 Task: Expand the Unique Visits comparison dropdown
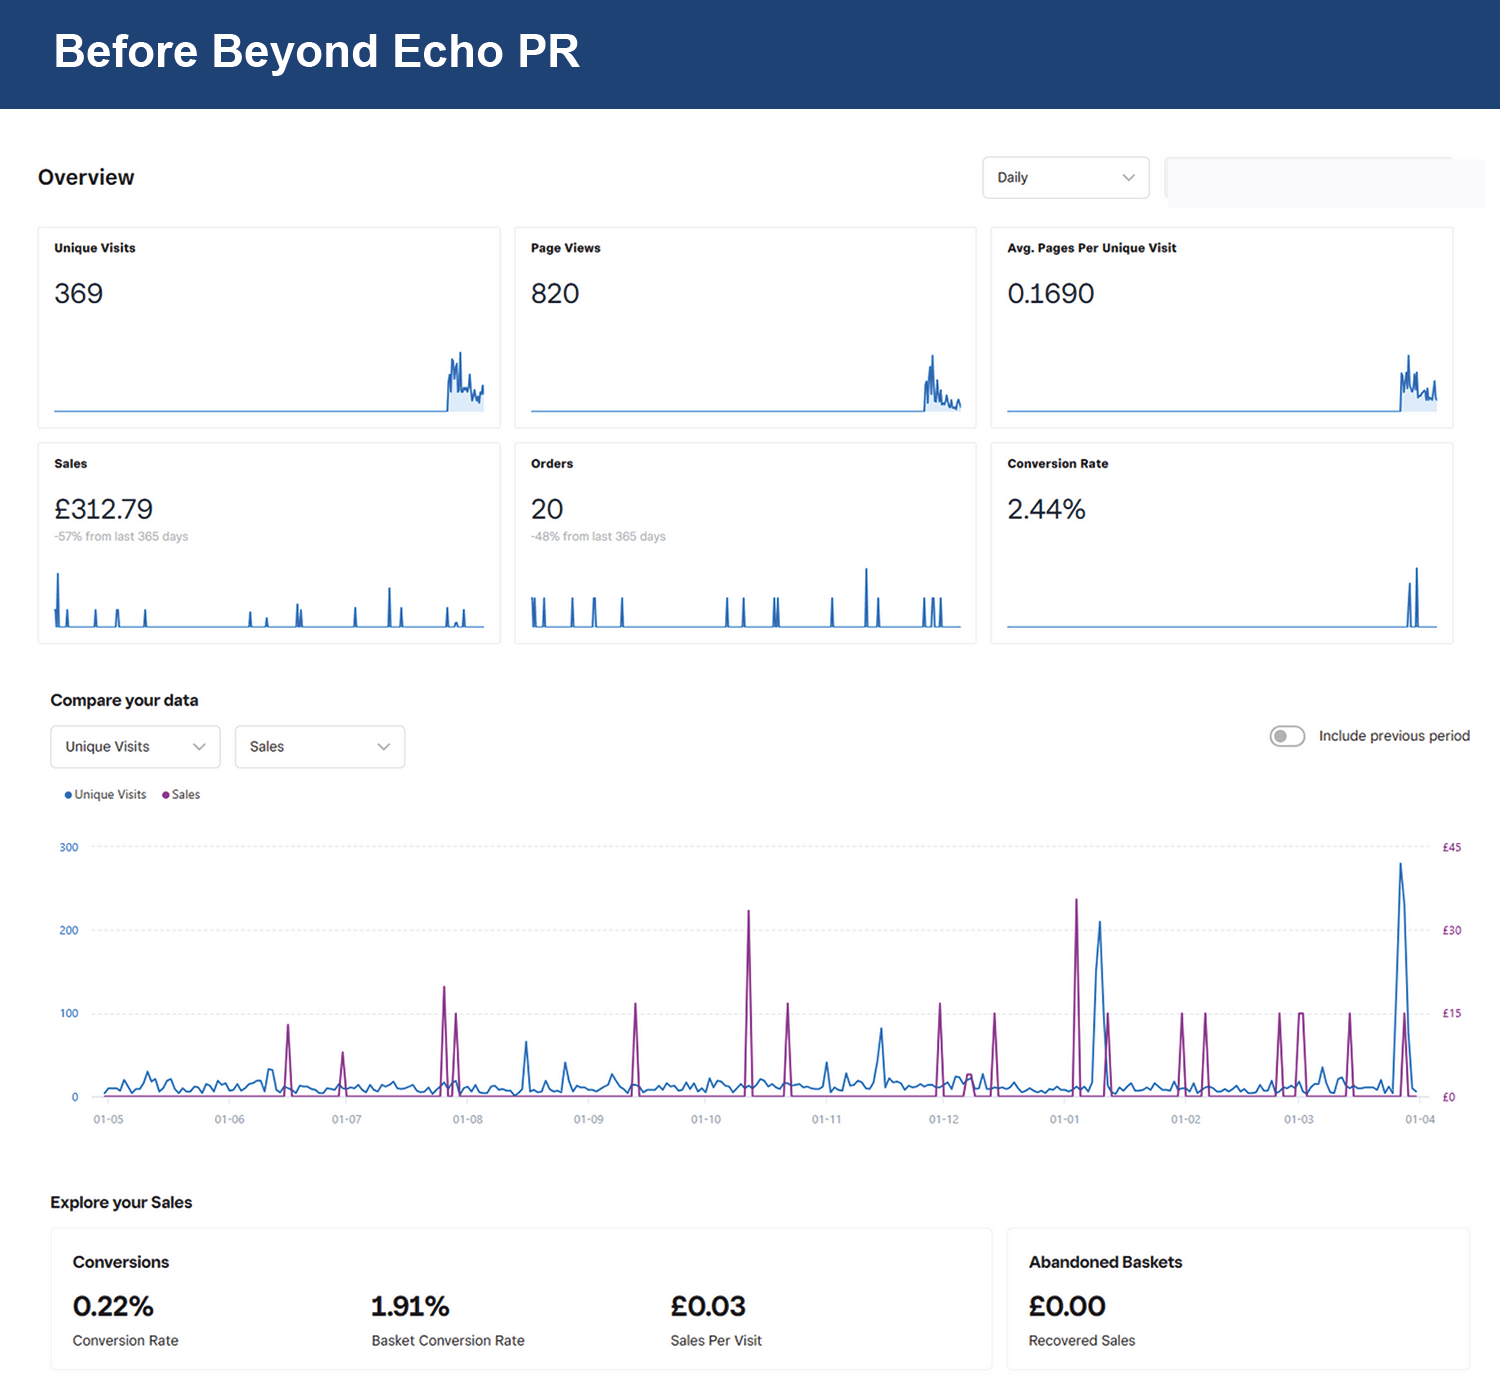(135, 747)
